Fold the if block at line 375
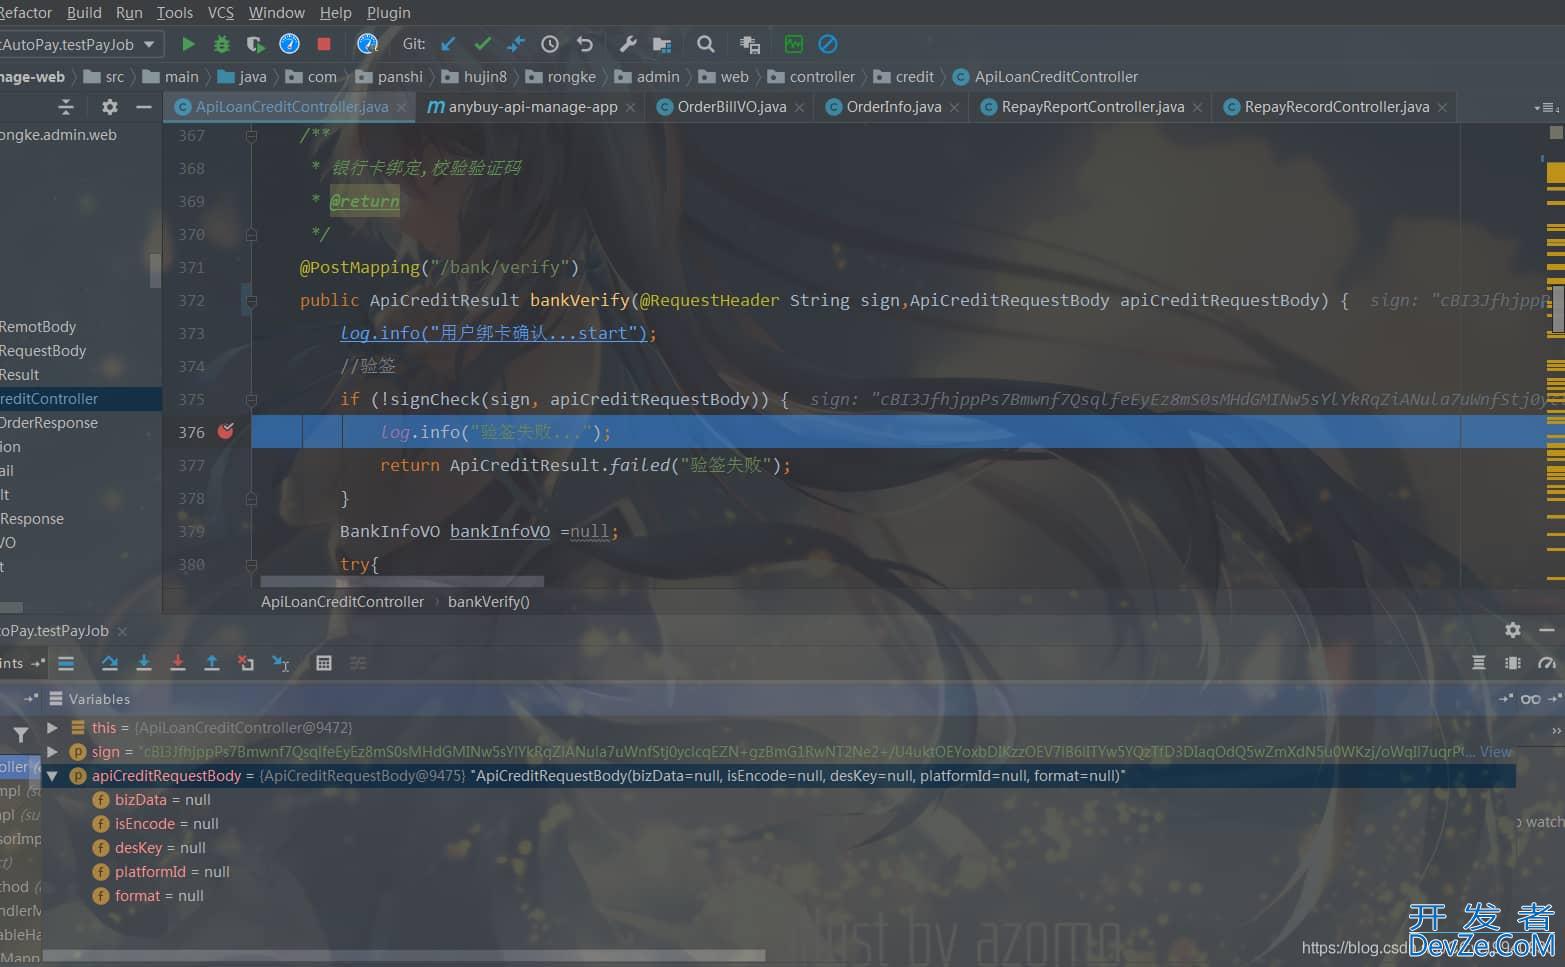Viewport: 1565px width, 967px height. (251, 399)
